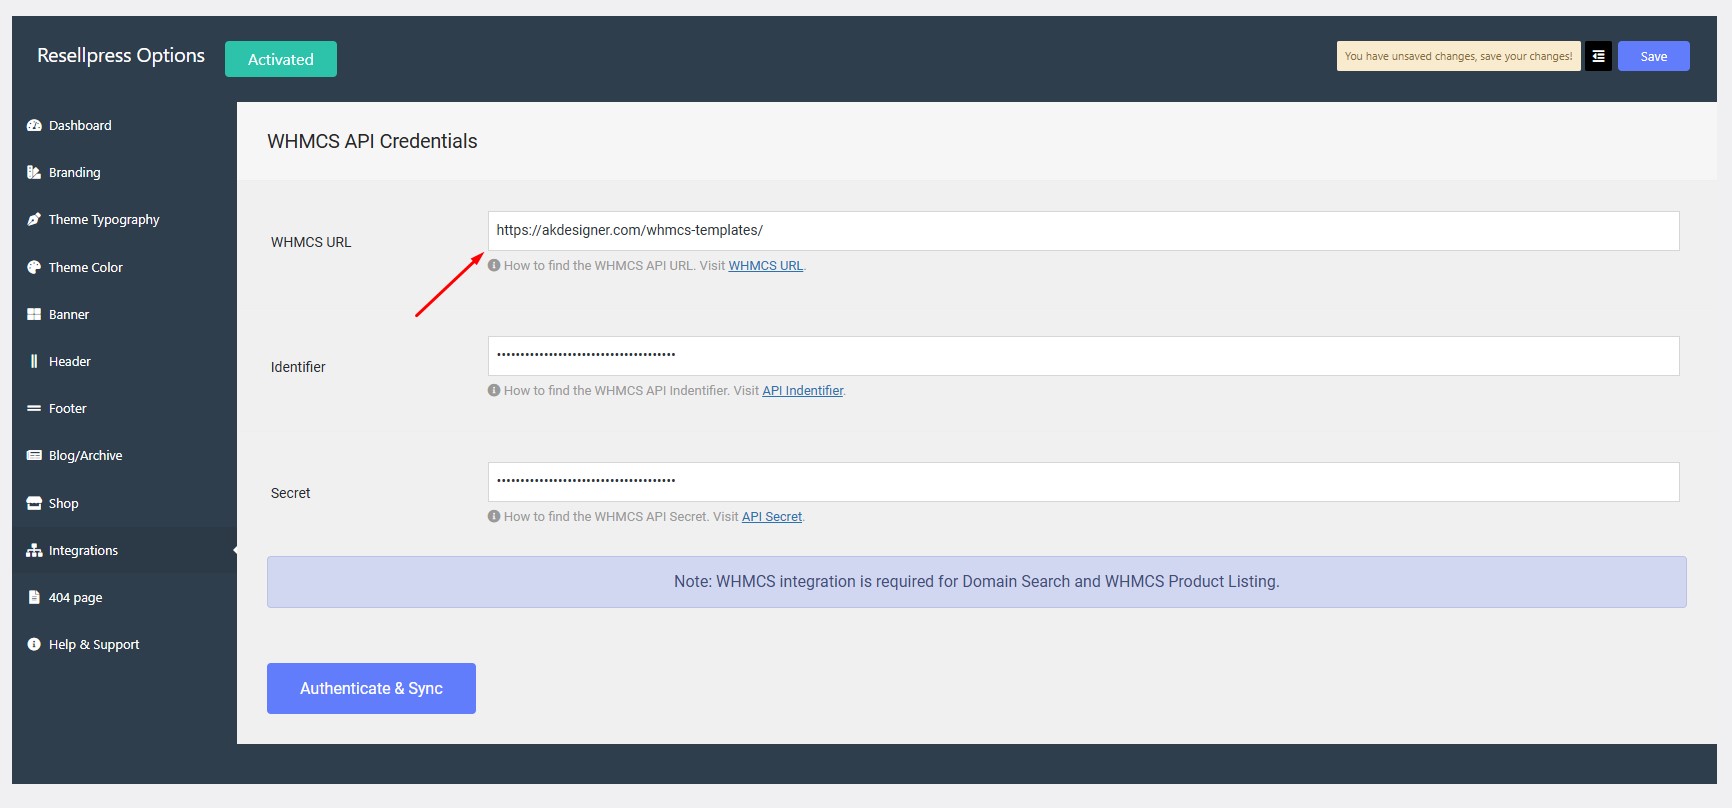Click info icon under Identifier field

(x=494, y=390)
